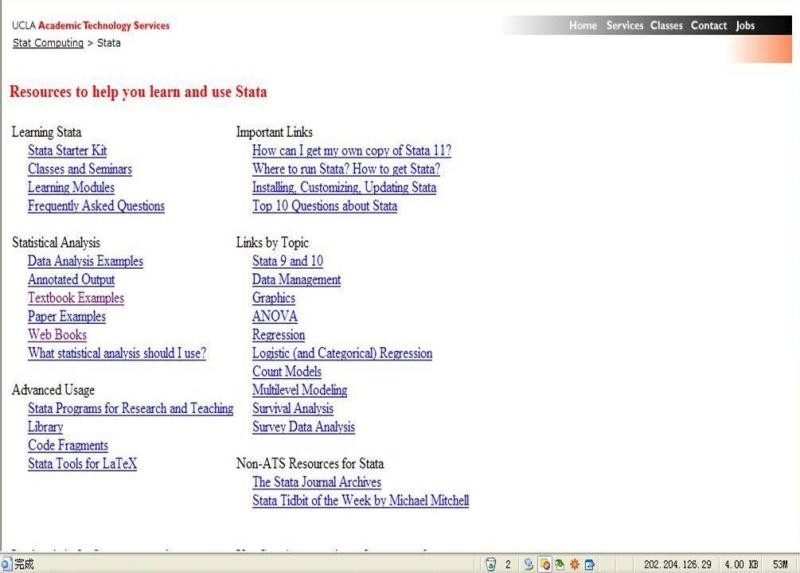Open the Count Models link
This screenshot has width=800, height=573.
pos(287,371)
